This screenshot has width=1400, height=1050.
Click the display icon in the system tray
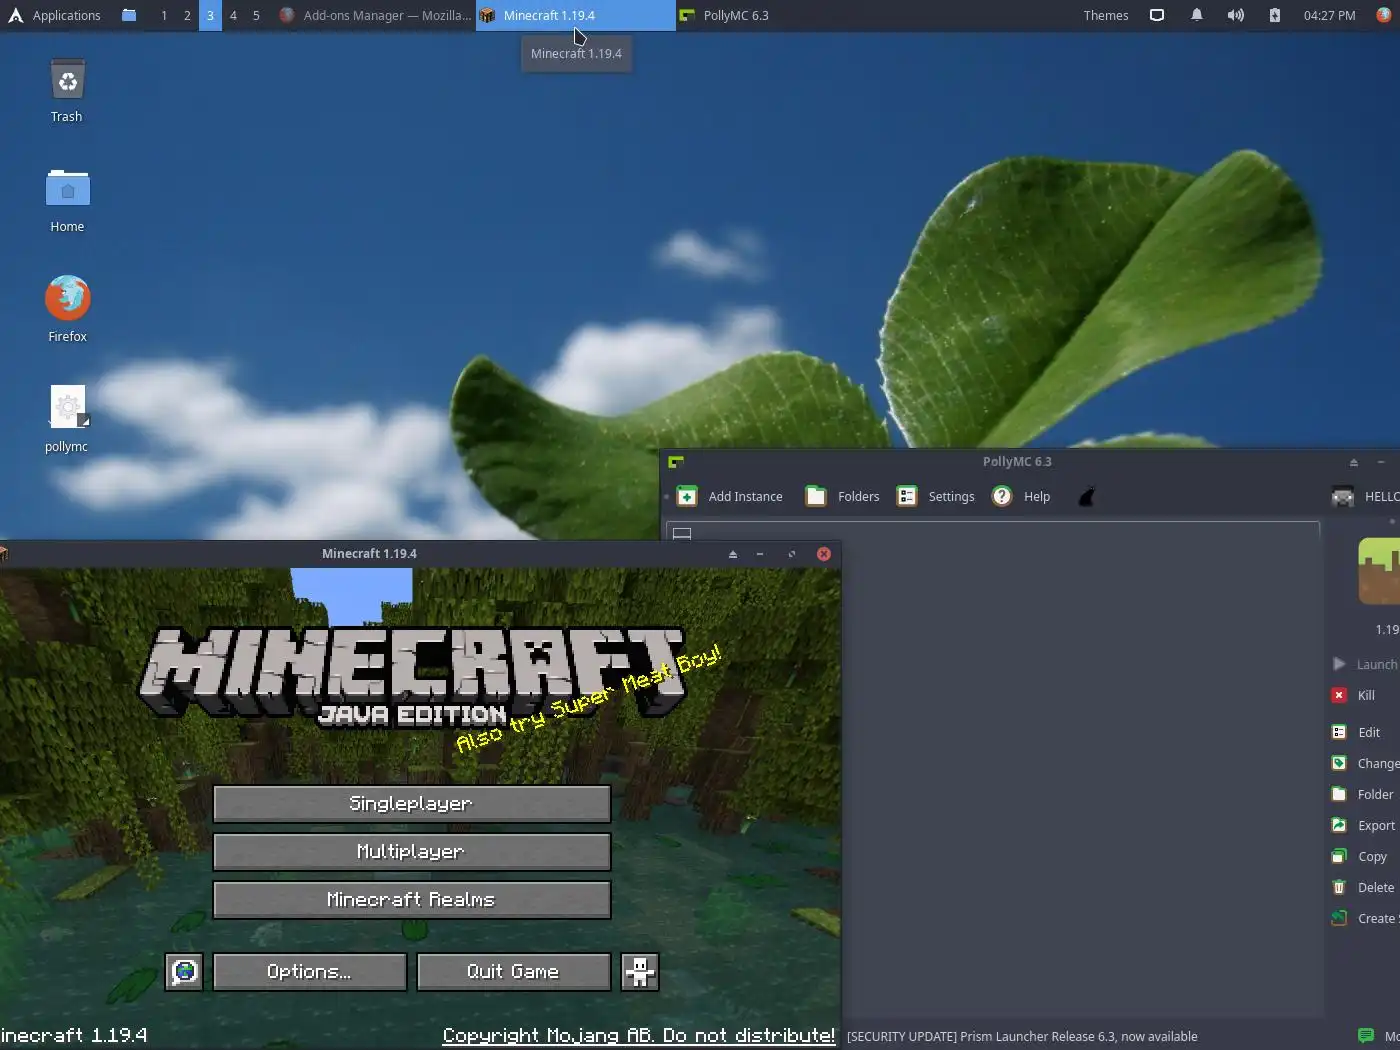1157,15
